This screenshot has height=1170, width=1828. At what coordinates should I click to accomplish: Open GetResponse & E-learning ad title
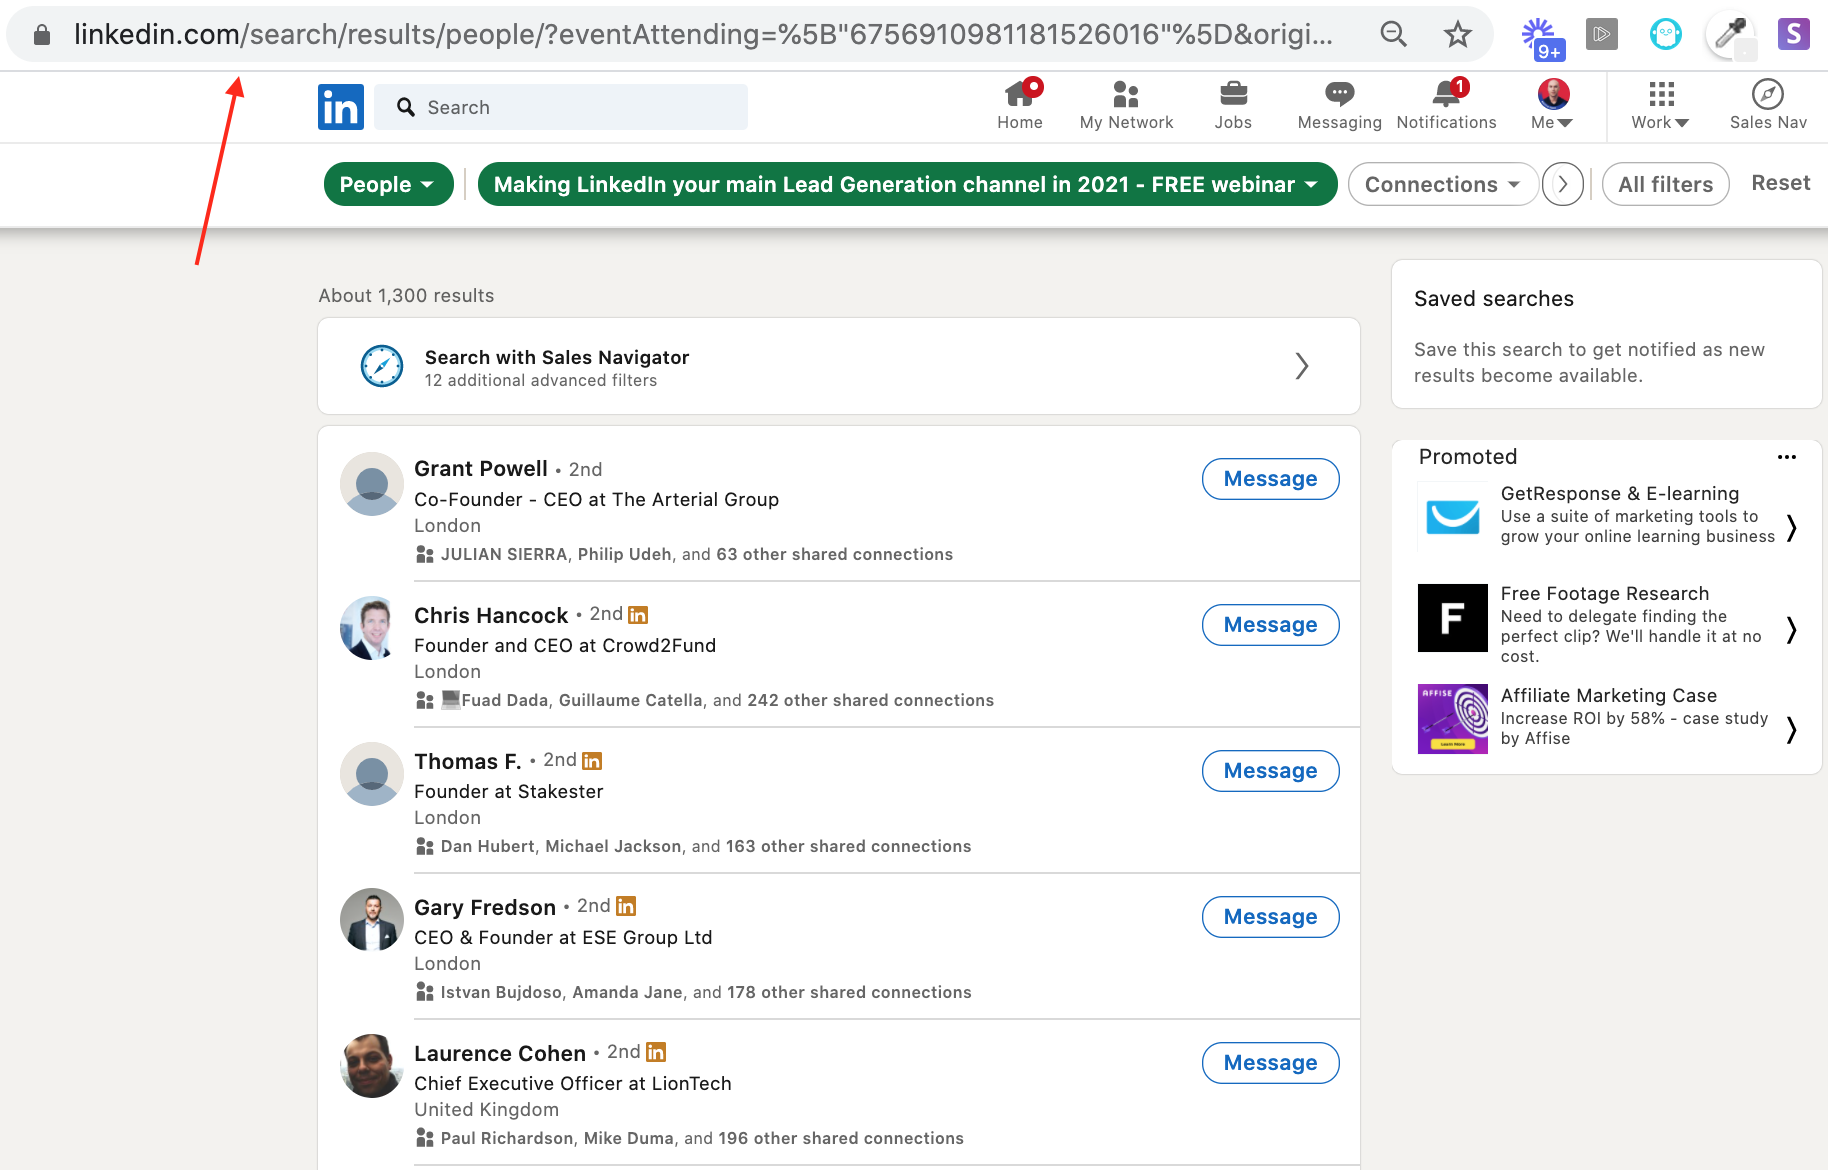(1620, 493)
